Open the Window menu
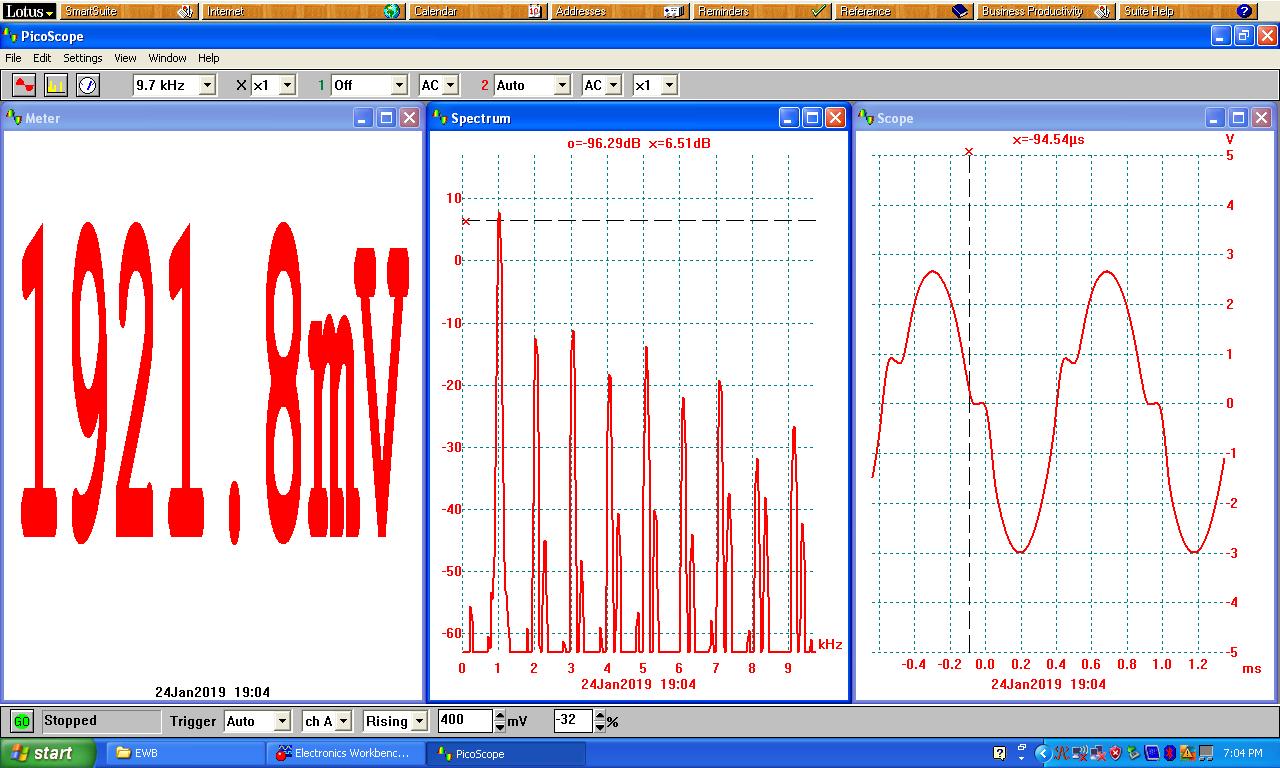This screenshot has width=1280, height=768. pos(167,58)
